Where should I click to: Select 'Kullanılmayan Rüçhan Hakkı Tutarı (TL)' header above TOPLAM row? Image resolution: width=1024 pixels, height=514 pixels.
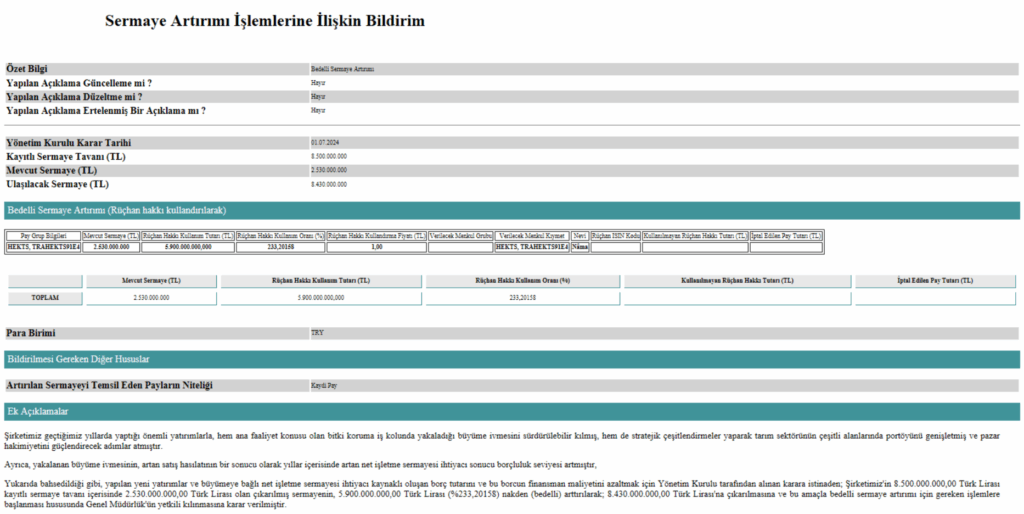point(737,281)
